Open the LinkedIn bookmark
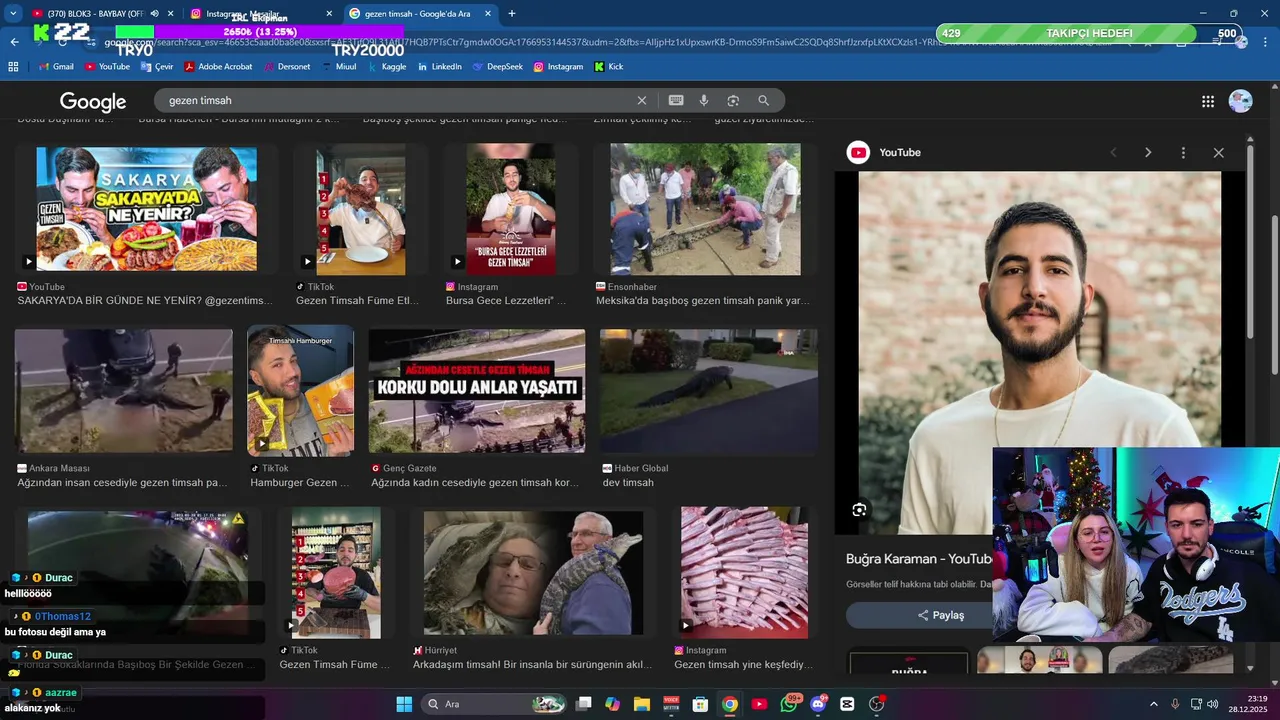Image resolution: width=1280 pixels, height=720 pixels. (x=440, y=67)
